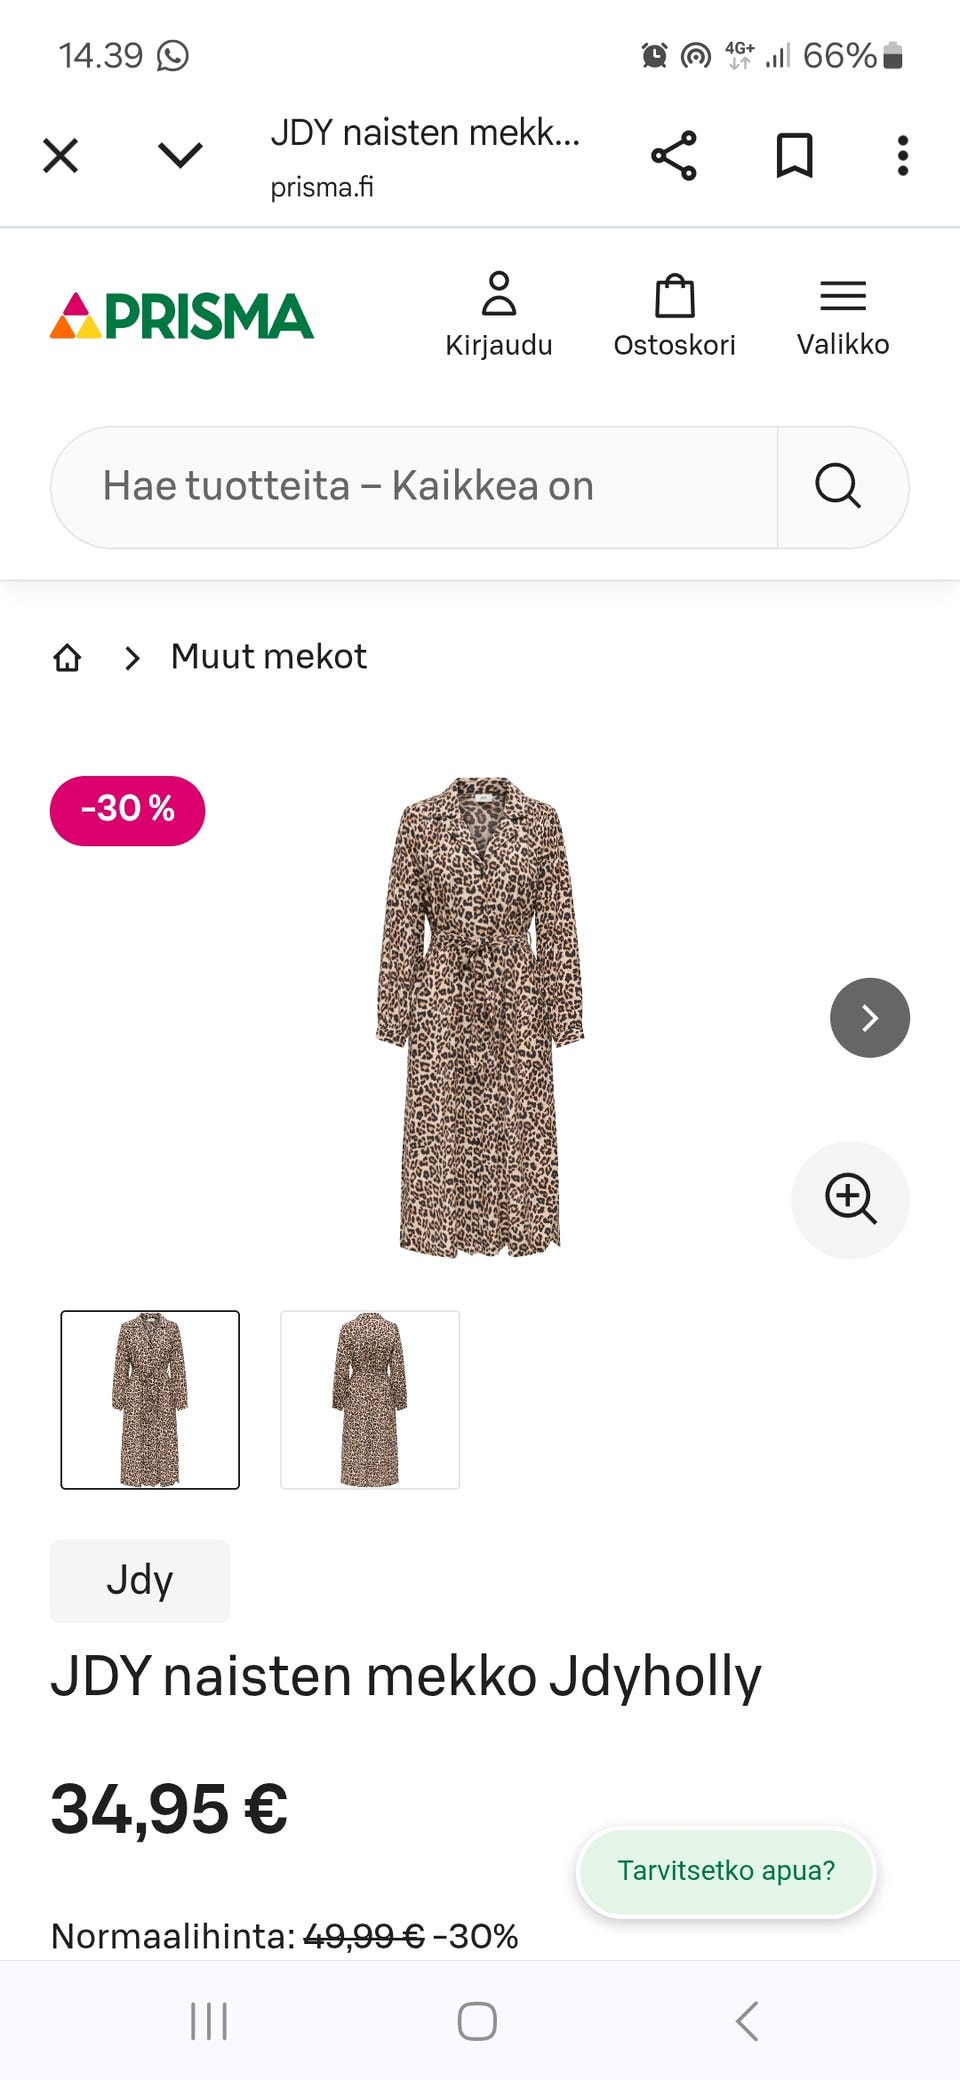Show next product image with arrow
Image resolution: width=960 pixels, height=2080 pixels.
[869, 1018]
